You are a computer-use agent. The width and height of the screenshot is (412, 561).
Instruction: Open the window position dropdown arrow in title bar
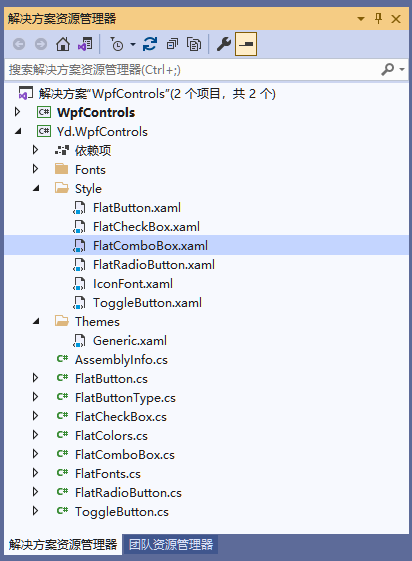click(361, 19)
